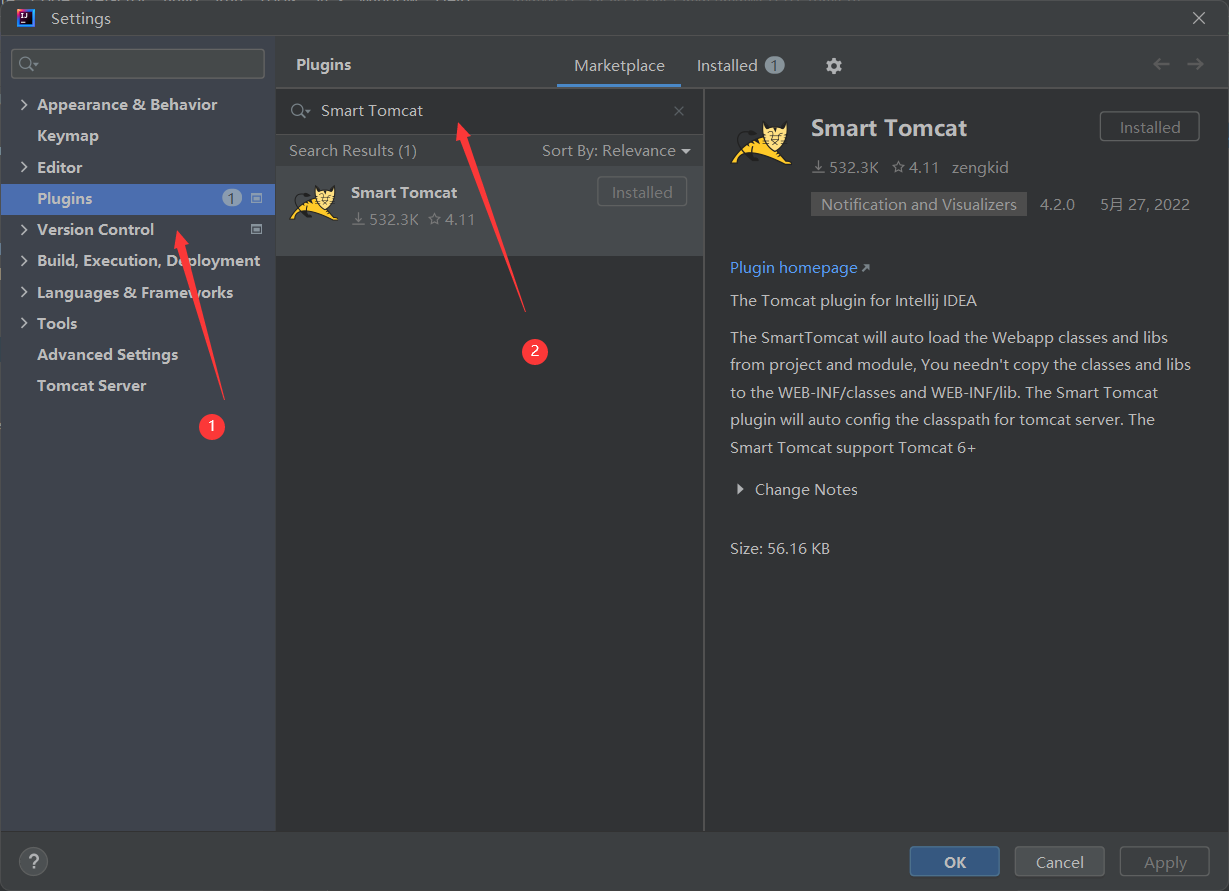Image resolution: width=1229 pixels, height=891 pixels.
Task: Expand Appearance & Behavior settings
Action: (24, 105)
